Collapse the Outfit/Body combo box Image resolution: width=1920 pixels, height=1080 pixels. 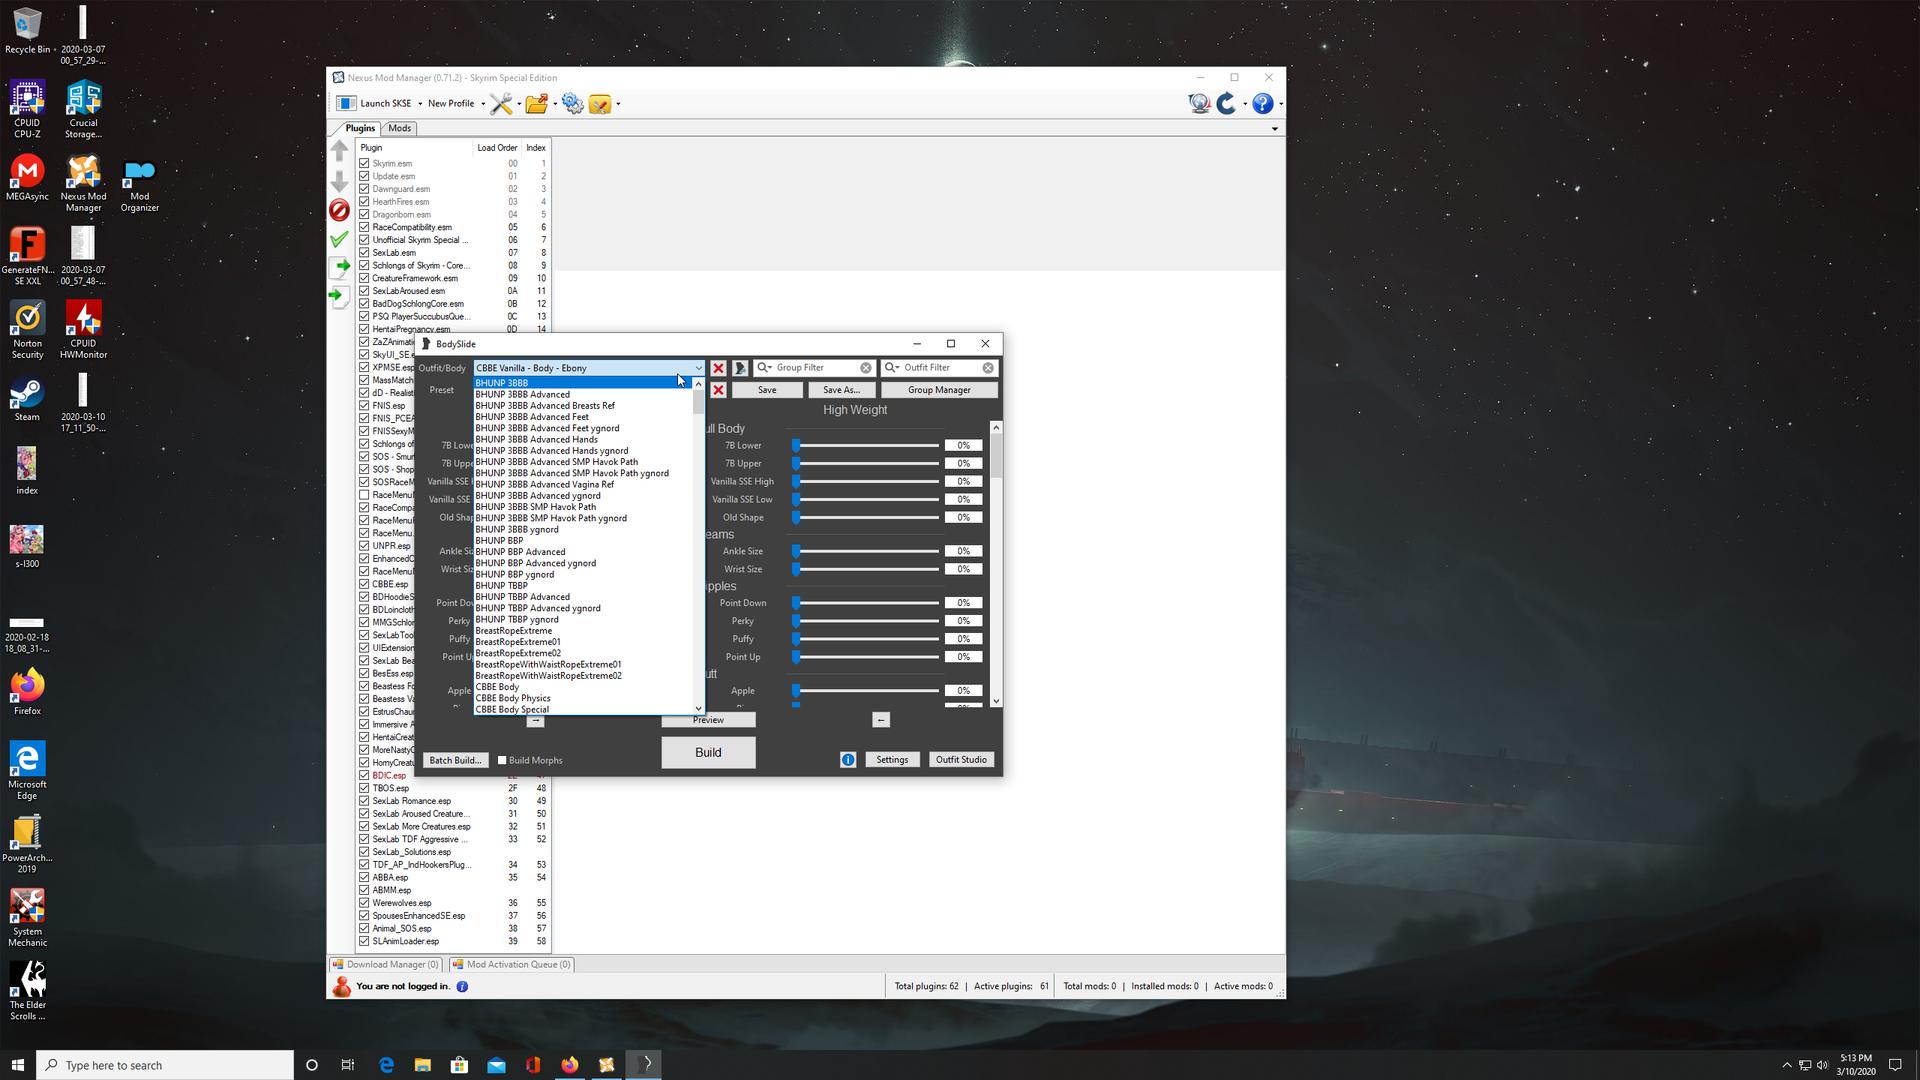point(698,368)
